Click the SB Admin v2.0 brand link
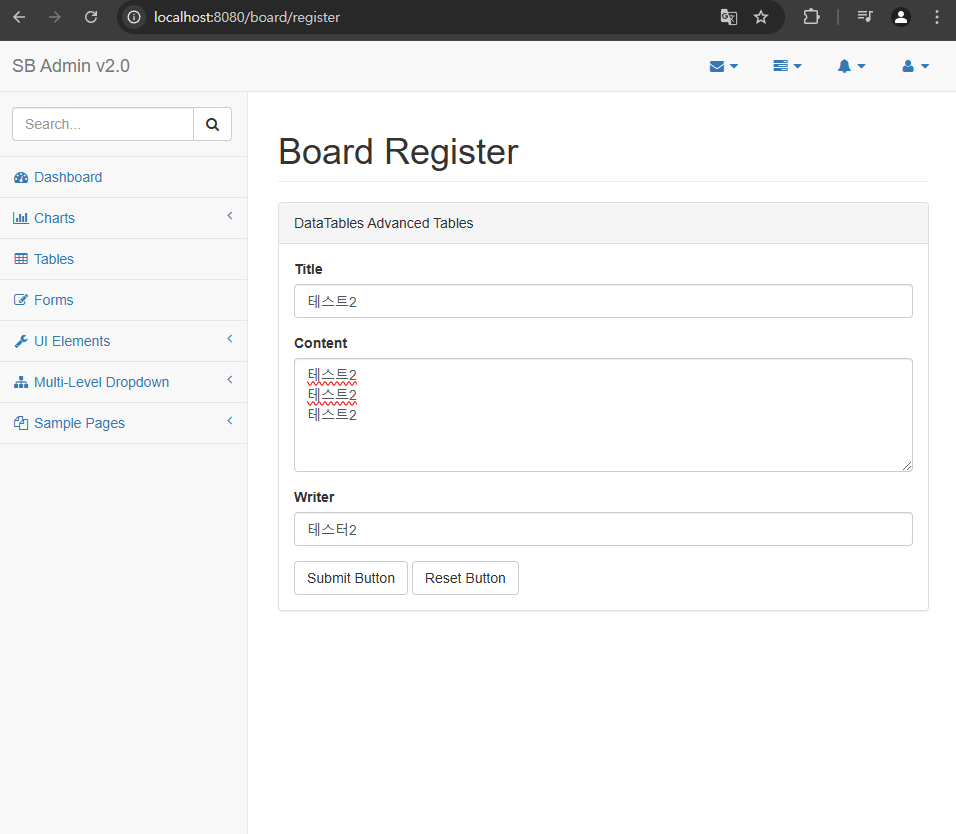This screenshot has height=834, width=956. click(x=71, y=66)
